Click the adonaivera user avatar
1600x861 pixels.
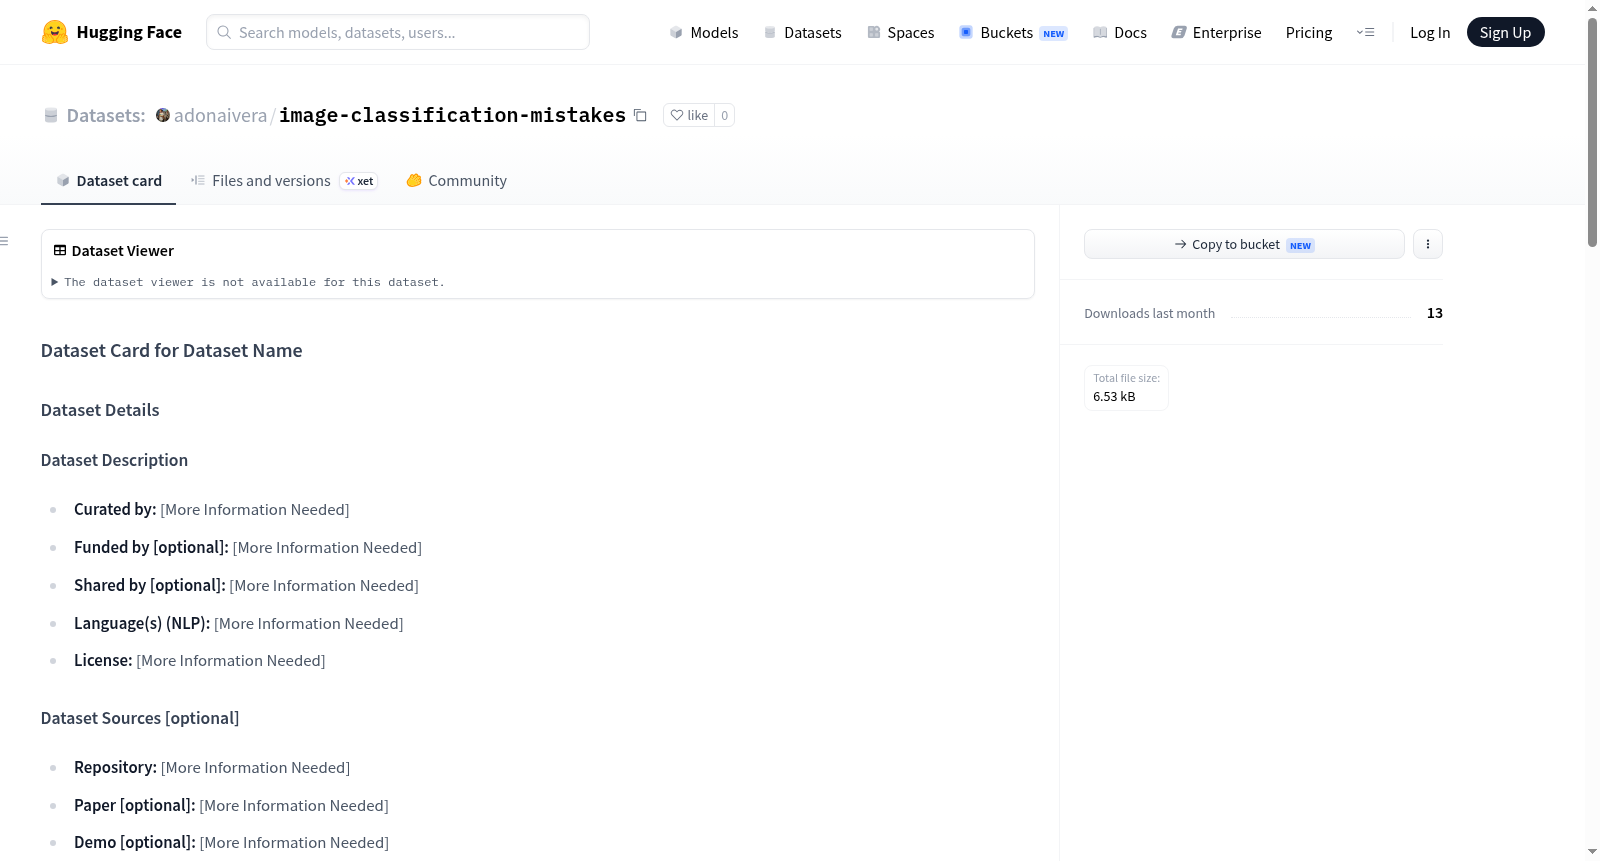pyautogui.click(x=163, y=115)
